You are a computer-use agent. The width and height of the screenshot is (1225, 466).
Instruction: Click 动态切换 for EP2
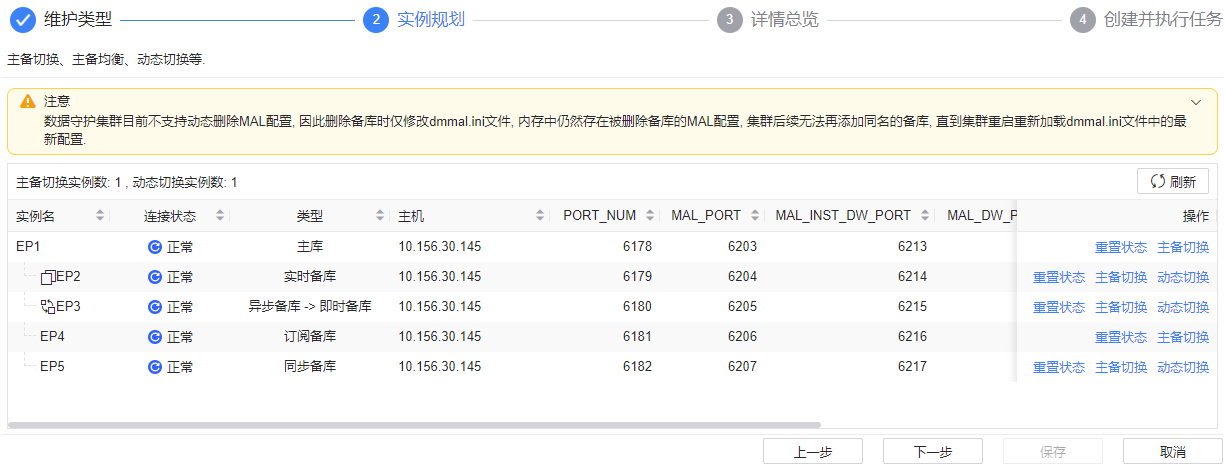[x=1183, y=277]
